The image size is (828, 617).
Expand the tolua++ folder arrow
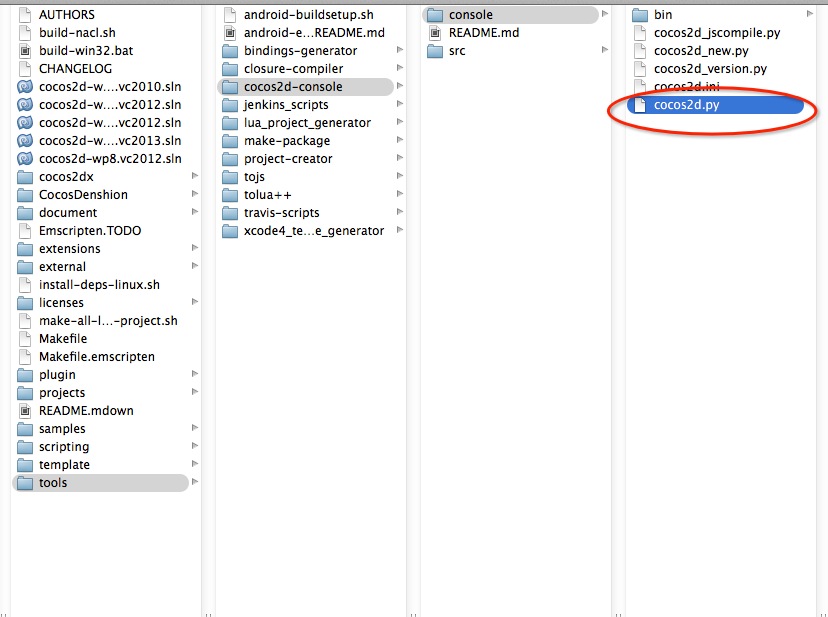coord(400,194)
